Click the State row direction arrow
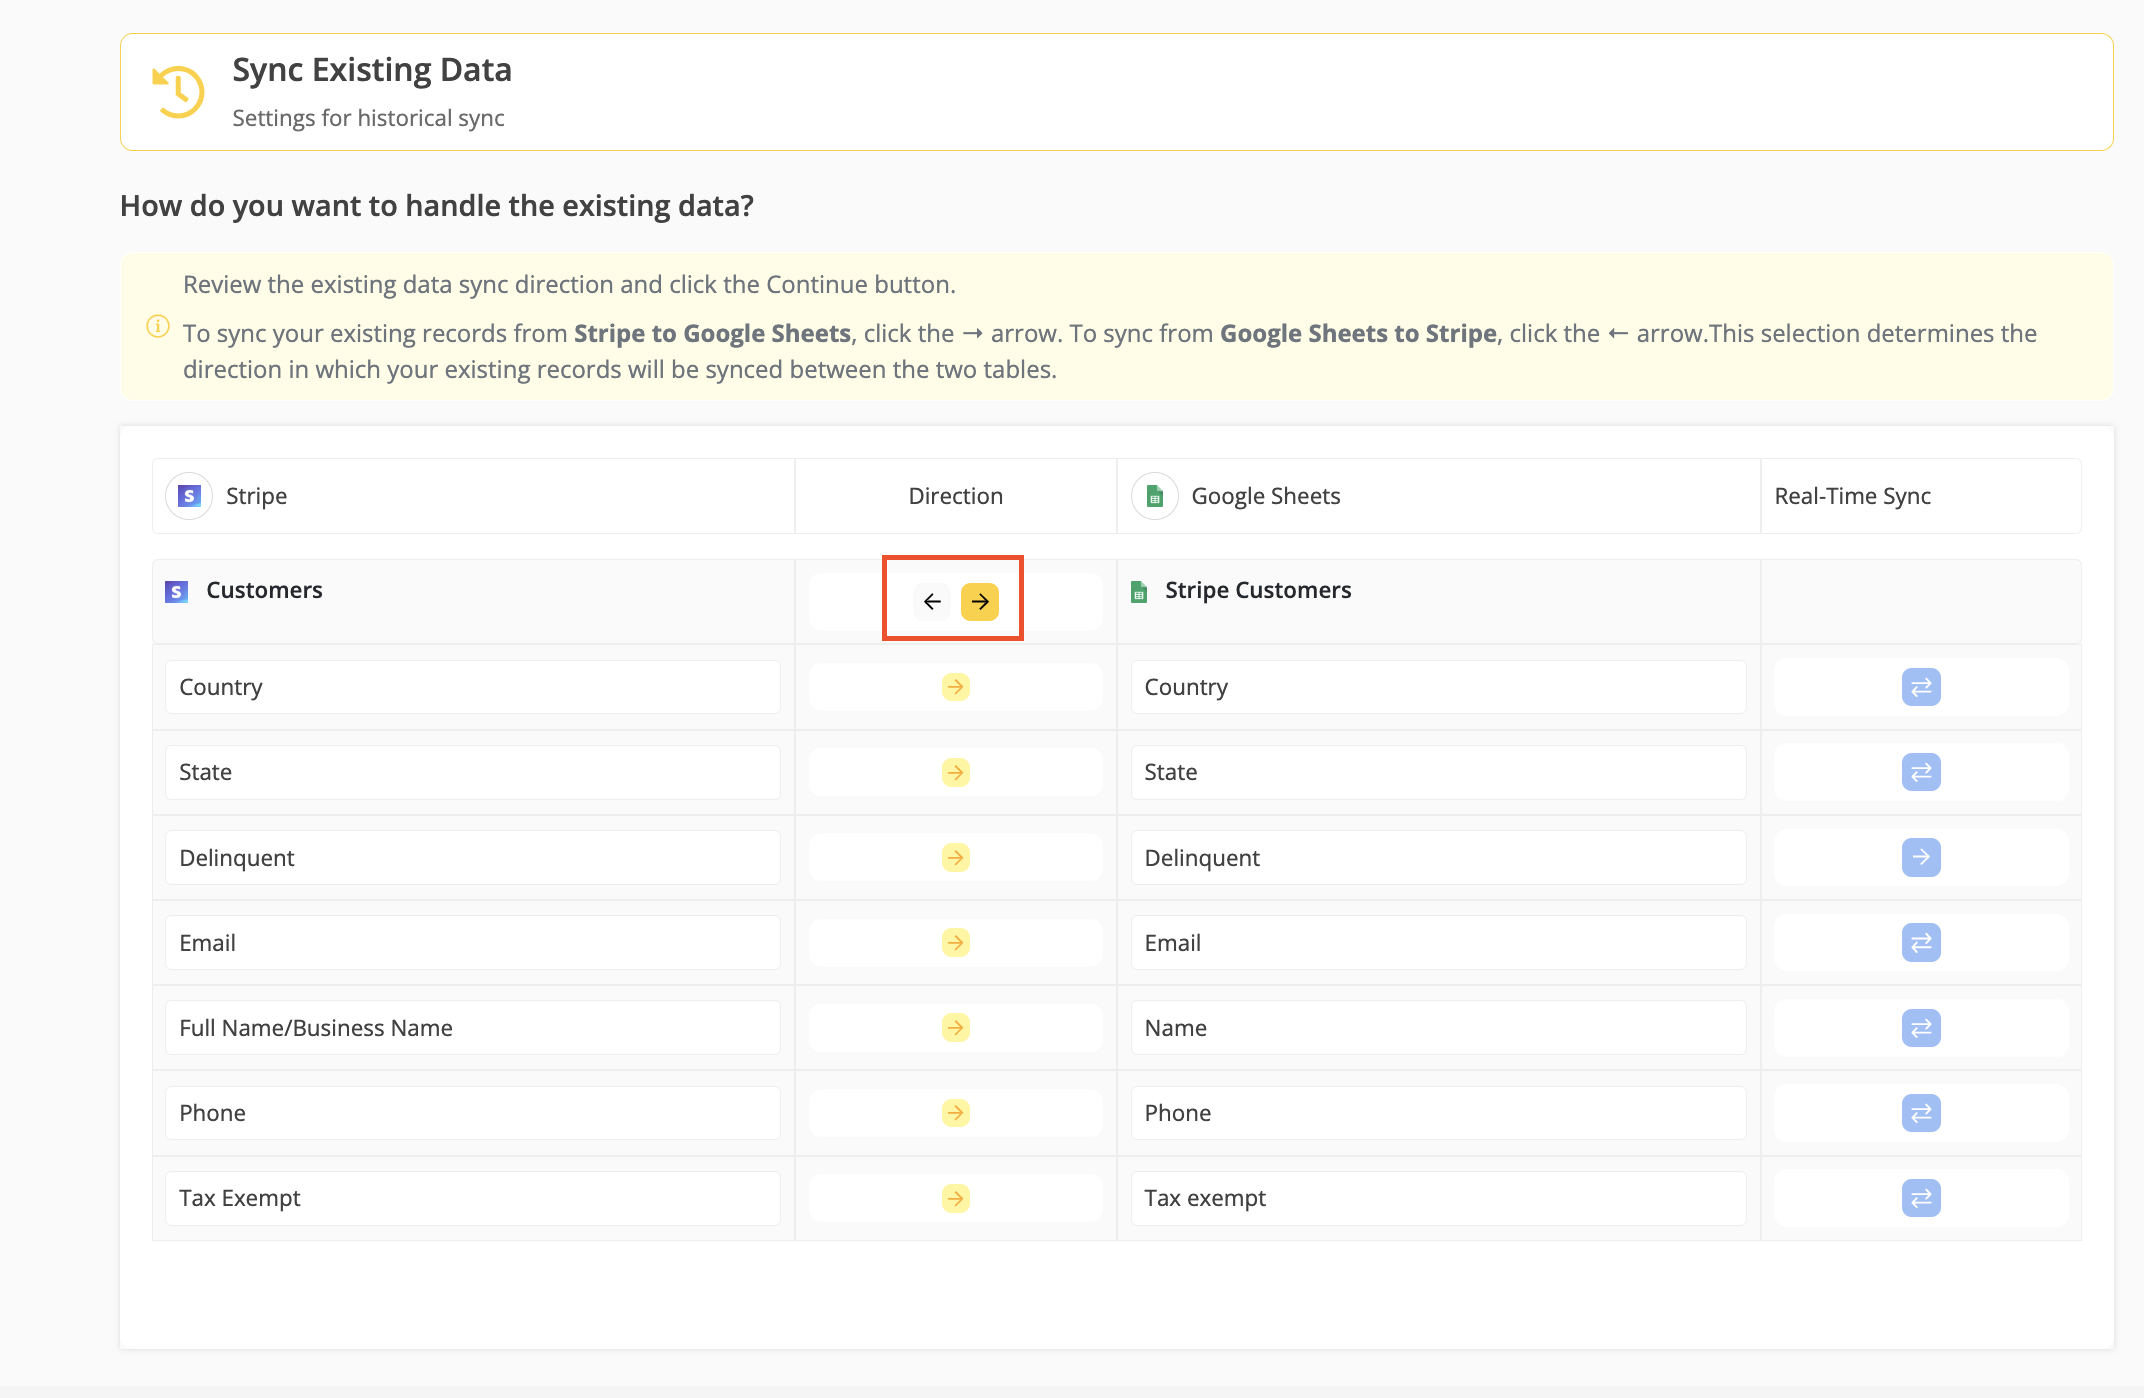The height and width of the screenshot is (1398, 2144). (956, 772)
